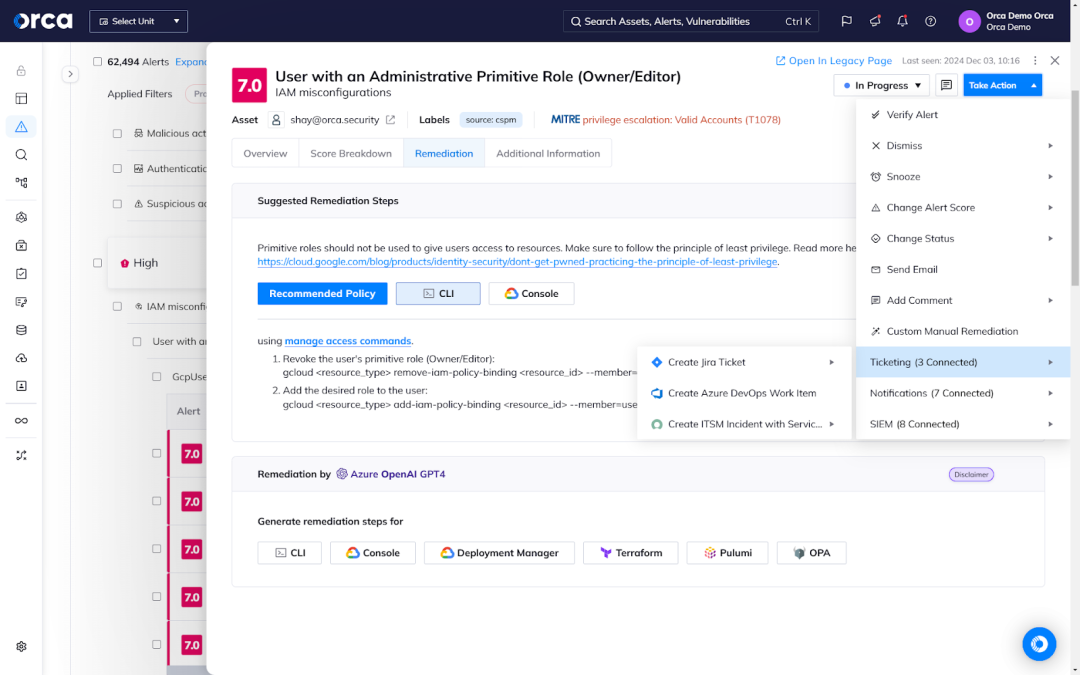Expand the Snooze submenu
This screenshot has width=1080, height=675.
coord(963,177)
